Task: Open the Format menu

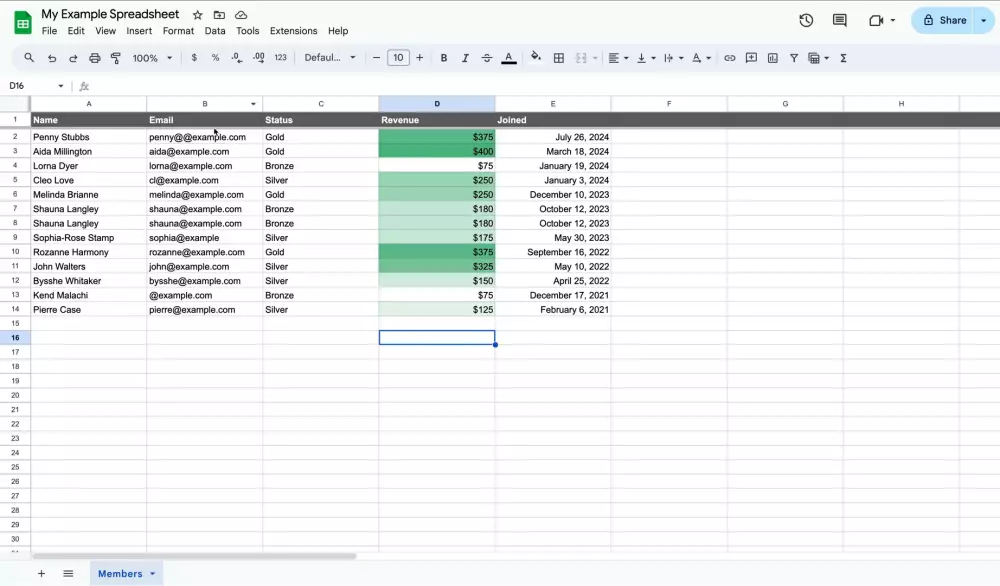Action: tap(178, 31)
